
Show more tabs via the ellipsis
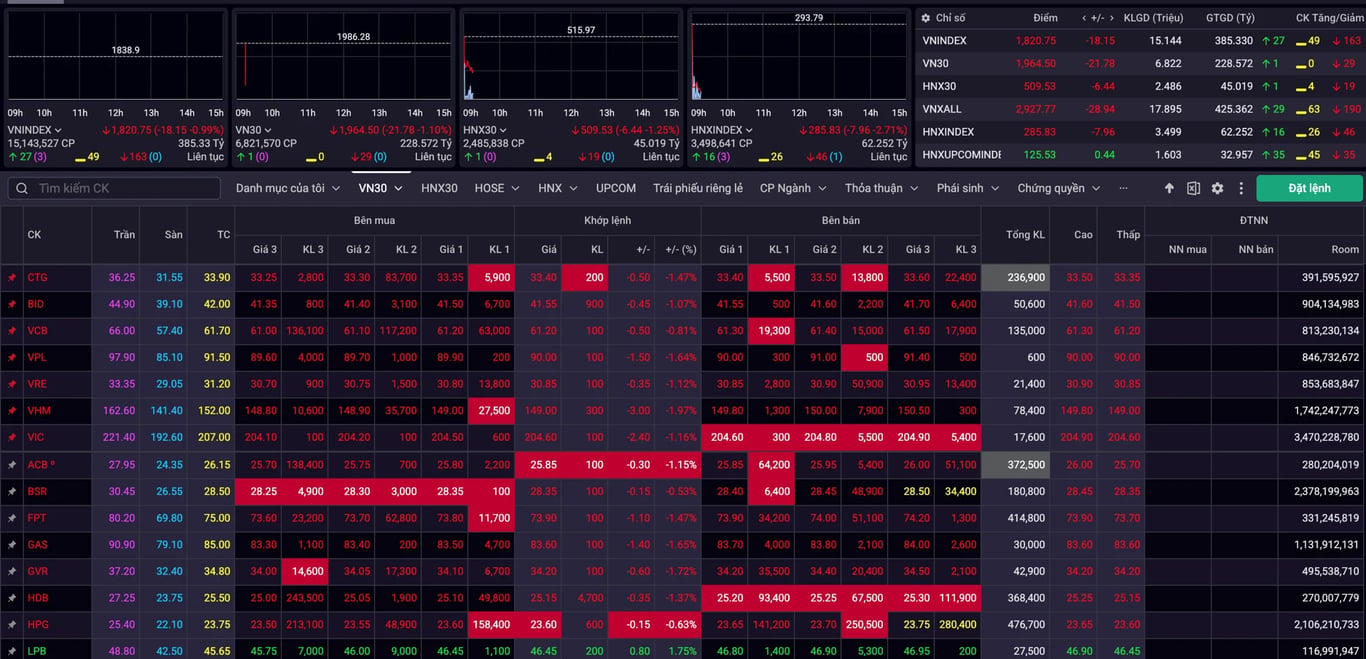pos(1123,188)
